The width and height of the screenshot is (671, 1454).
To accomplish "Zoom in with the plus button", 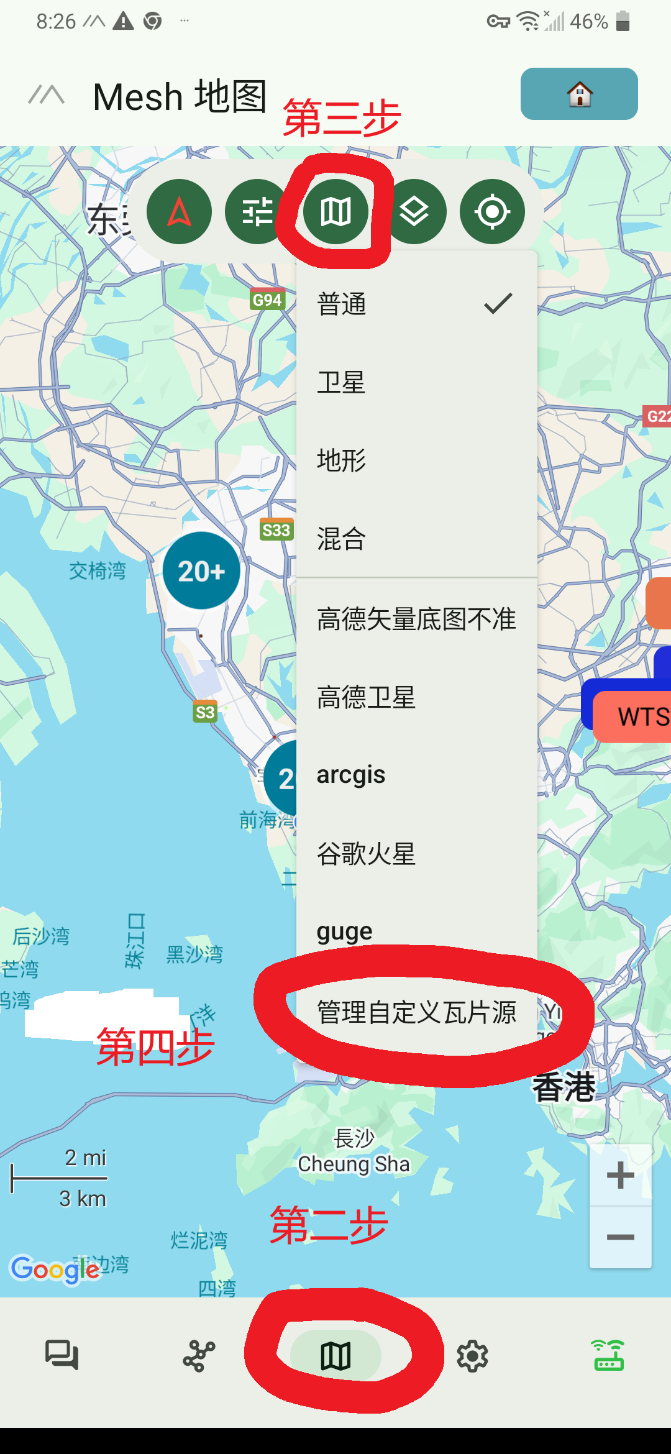I will pyautogui.click(x=621, y=1175).
